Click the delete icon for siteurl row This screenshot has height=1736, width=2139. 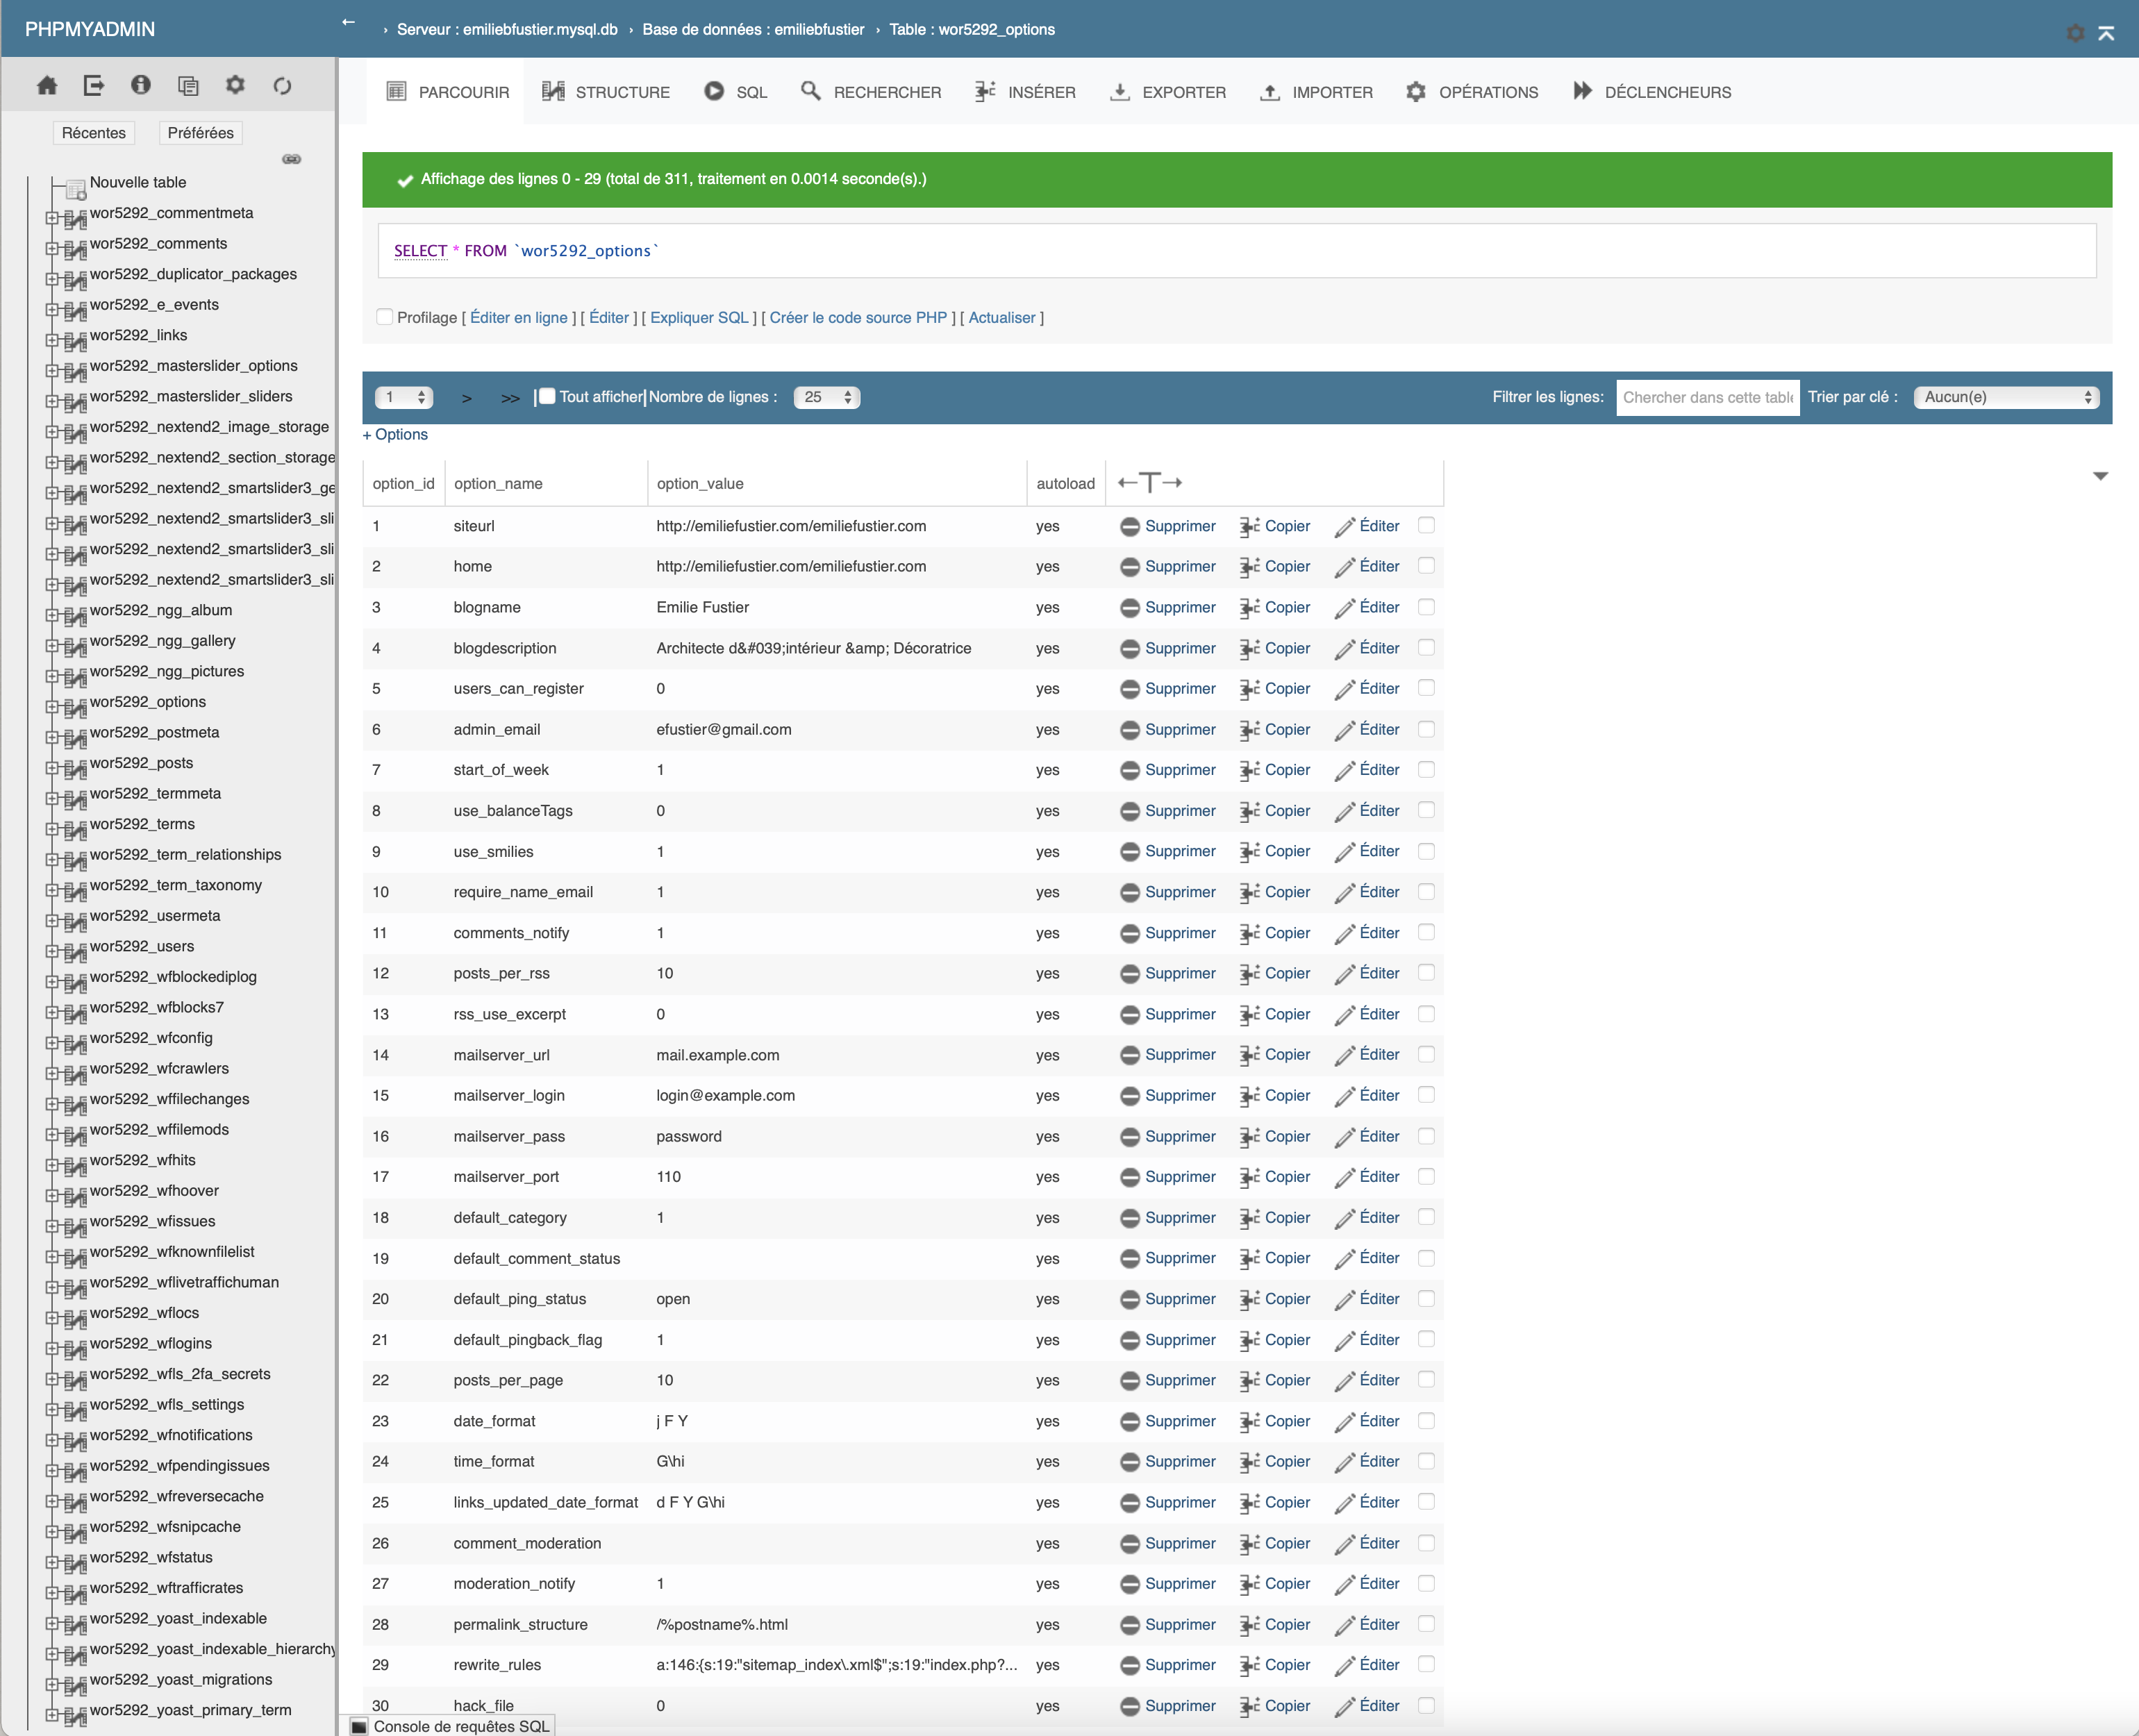click(x=1130, y=527)
